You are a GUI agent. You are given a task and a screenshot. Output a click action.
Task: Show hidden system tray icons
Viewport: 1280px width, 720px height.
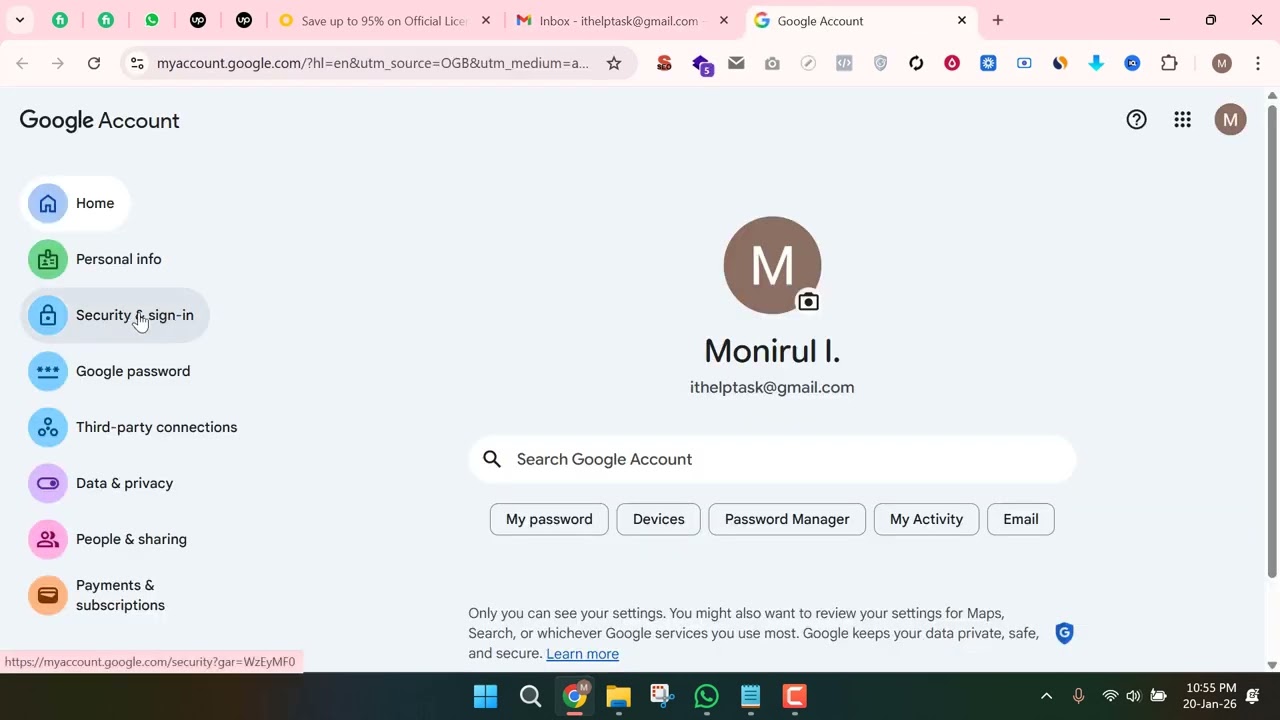pyautogui.click(x=1046, y=696)
